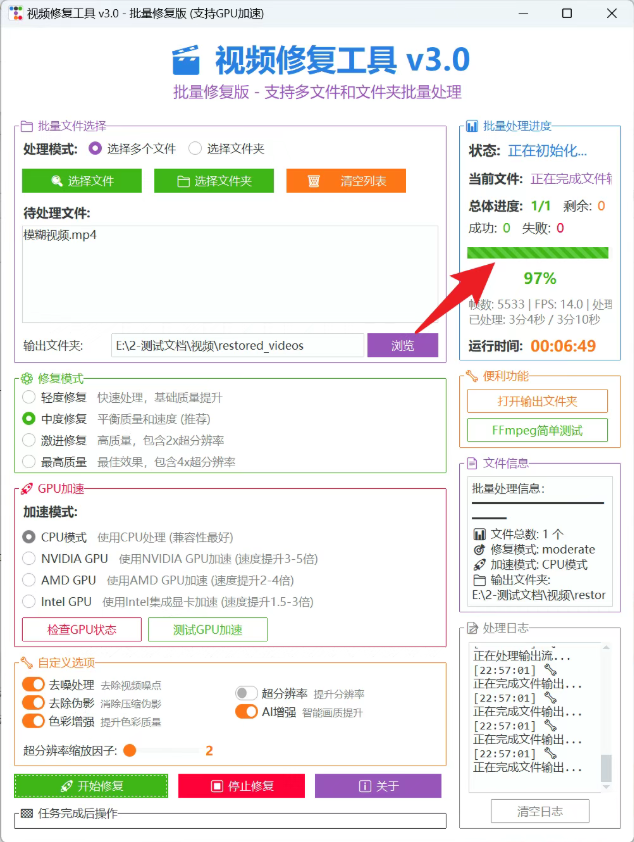Click the orange 清空列表 button
Screen dimensions: 634x842
(345, 181)
